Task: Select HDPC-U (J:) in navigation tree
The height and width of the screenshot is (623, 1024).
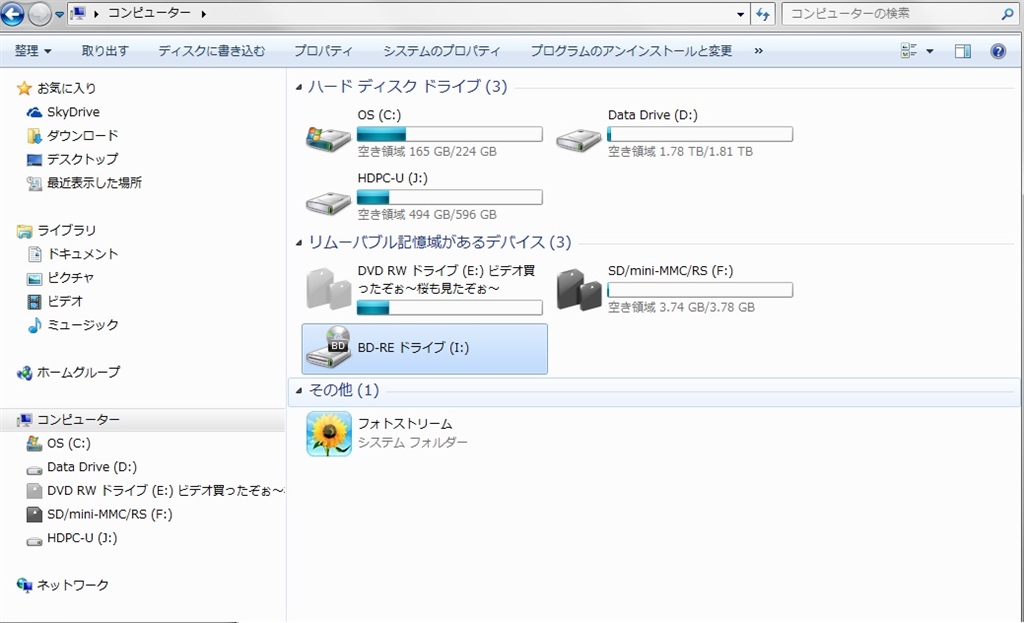Action: coord(82,538)
